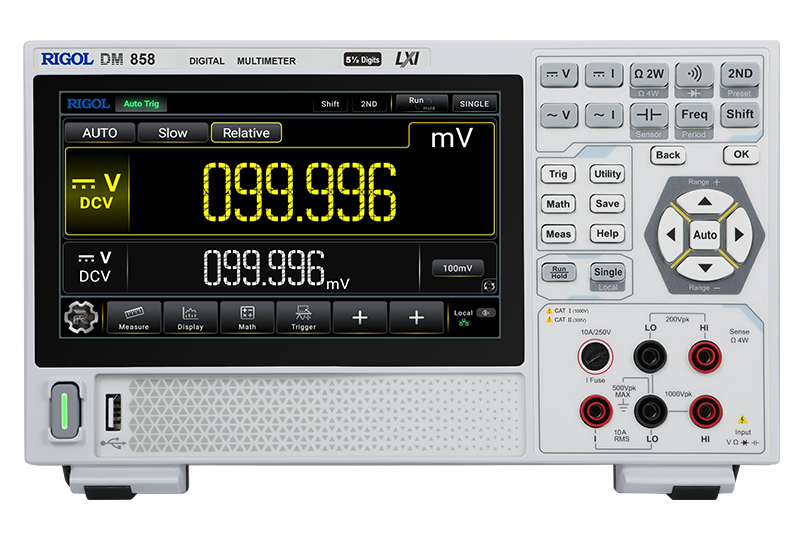Viewport: 800px width, 533px height.
Task: Tap the Math item in bottom bar
Action: coord(247,317)
